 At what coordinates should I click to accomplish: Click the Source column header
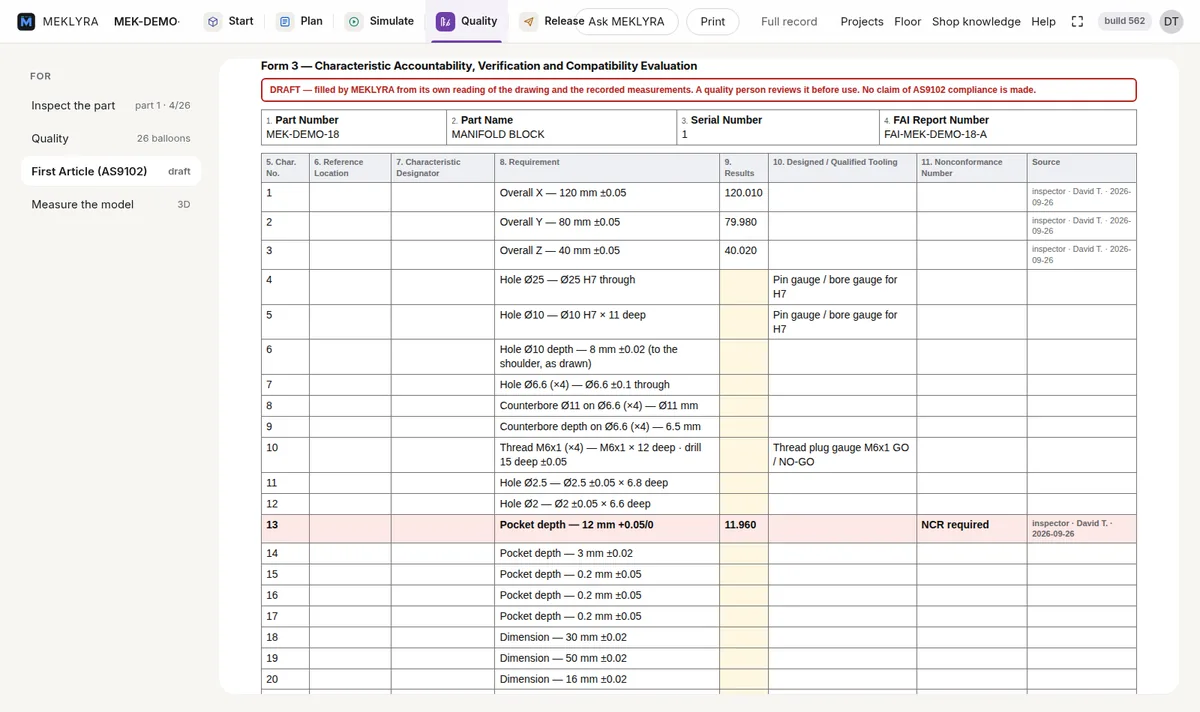point(1082,167)
